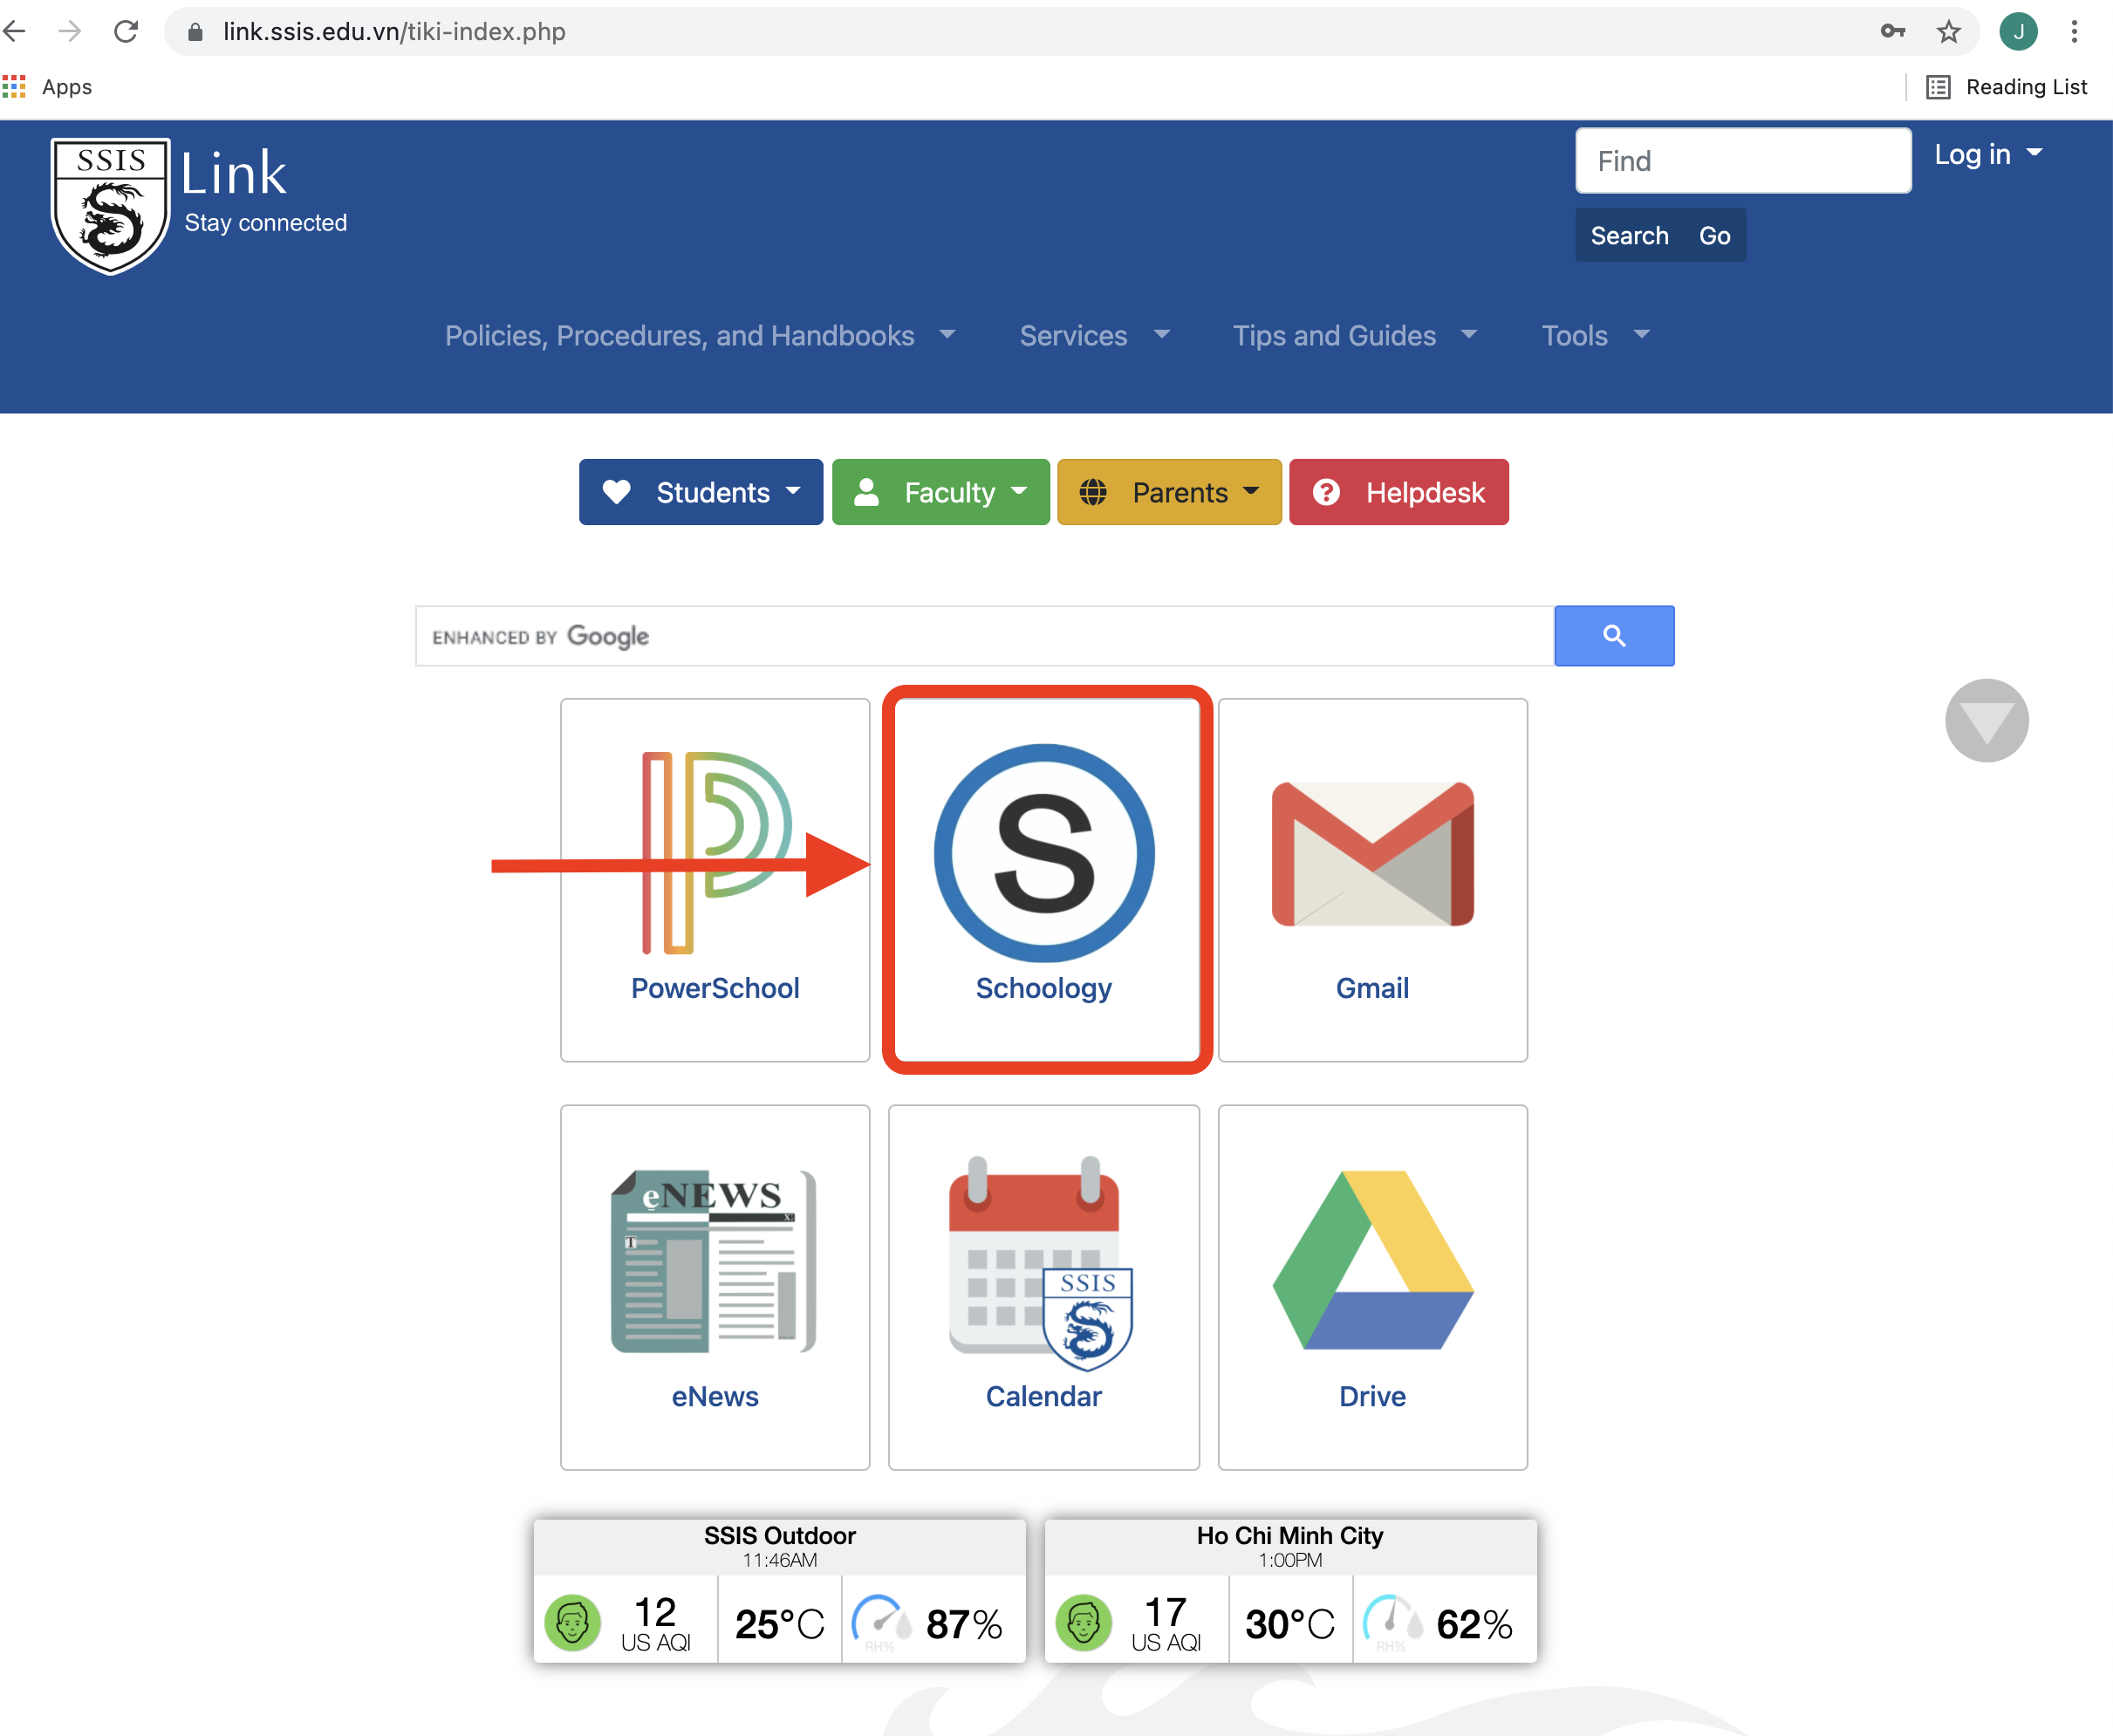The height and width of the screenshot is (1736, 2113).
Task: Open the Gmail envelope icon
Action: 1372,853
